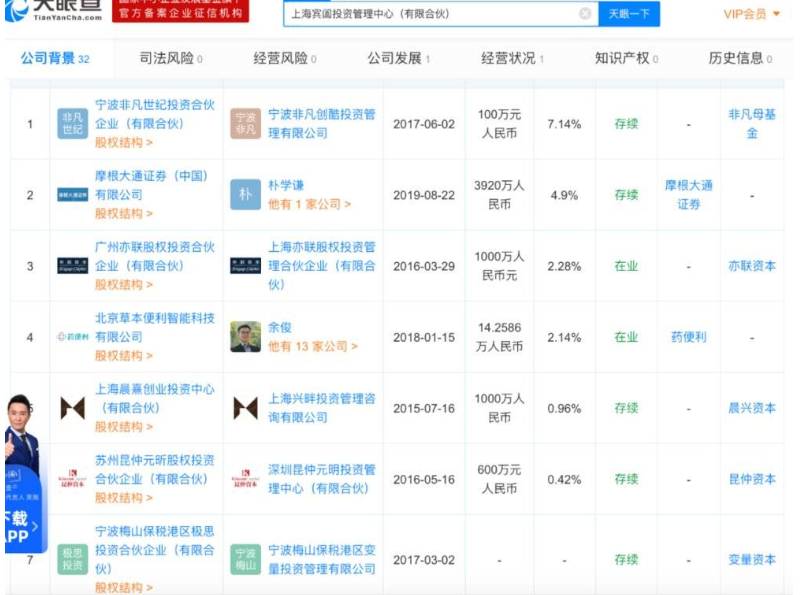Image resolution: width=800 pixels, height=595 pixels.
Task: Open 深圳昆仲元明投资管理中心 link
Action: pyautogui.click(x=322, y=479)
